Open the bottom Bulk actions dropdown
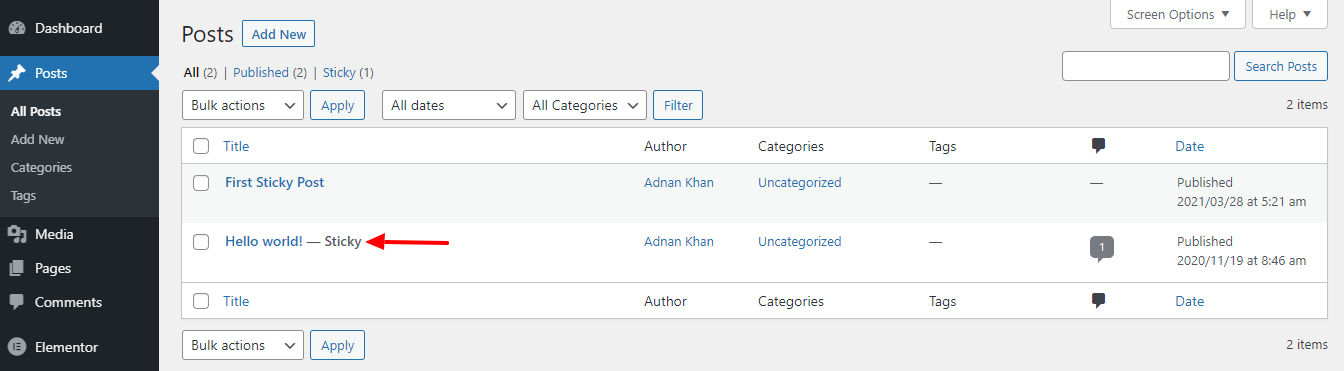This screenshot has height=371, width=1344. (242, 345)
